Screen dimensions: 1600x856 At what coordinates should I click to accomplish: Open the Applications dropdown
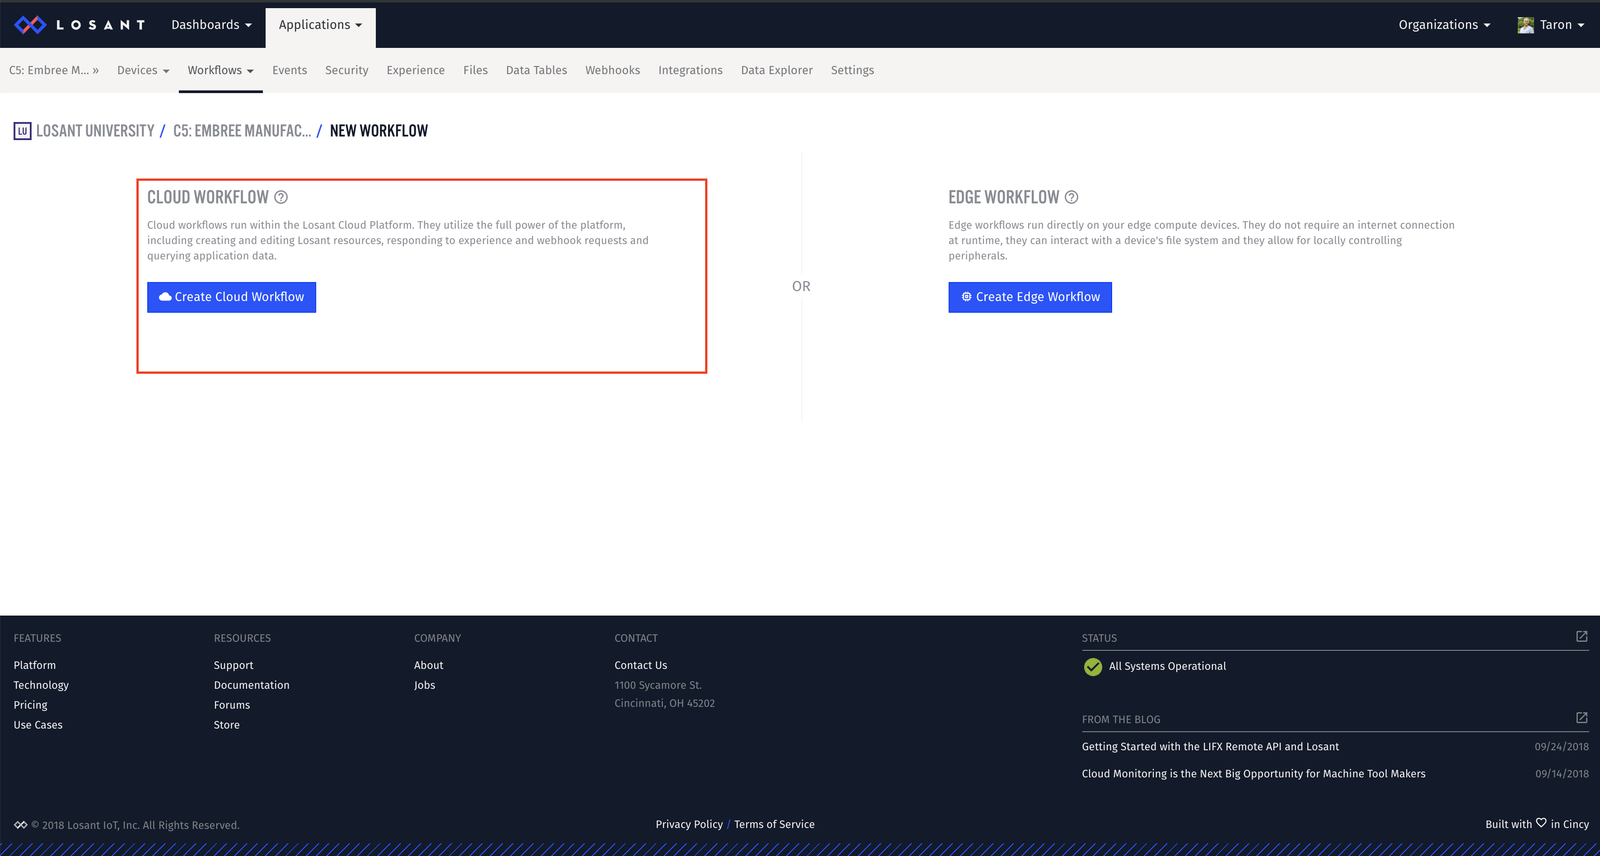[320, 25]
